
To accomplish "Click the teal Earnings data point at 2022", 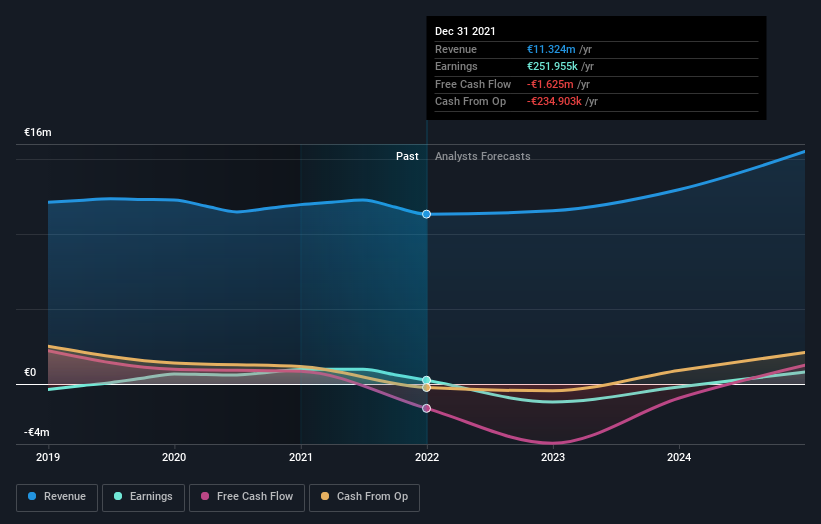I will [426, 380].
